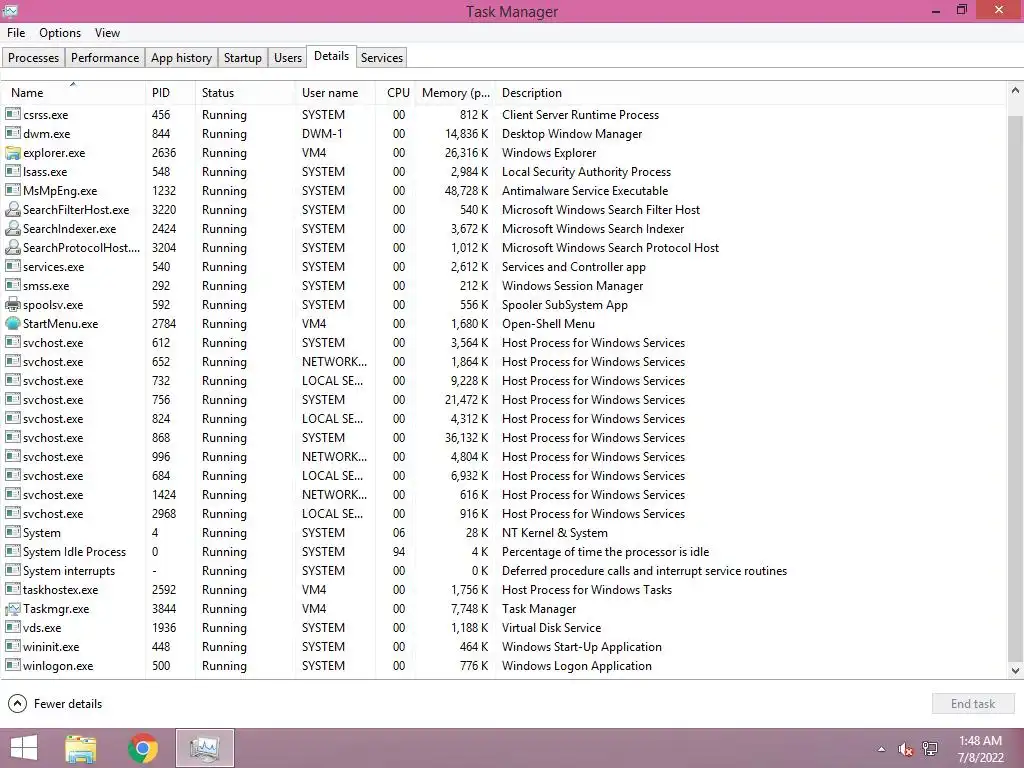Click the SearchProtocolHost process icon
This screenshot has width=1024, height=768.
click(12, 248)
